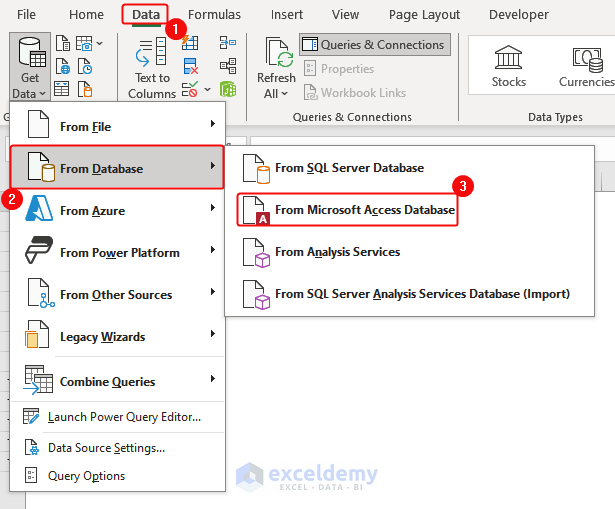Click the Recent Sources clock icon
The width and height of the screenshot is (615, 509).
tap(85, 66)
